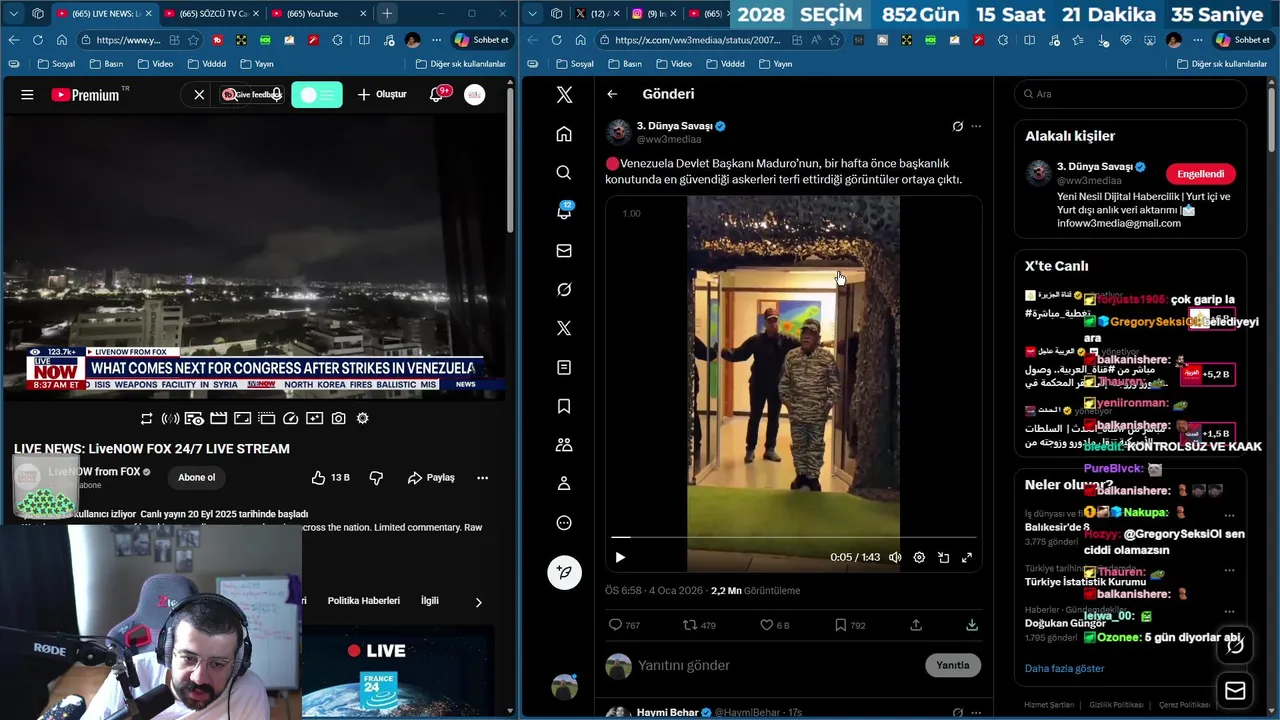Go back from Gönderi page
The height and width of the screenshot is (720, 1280).
click(612, 94)
